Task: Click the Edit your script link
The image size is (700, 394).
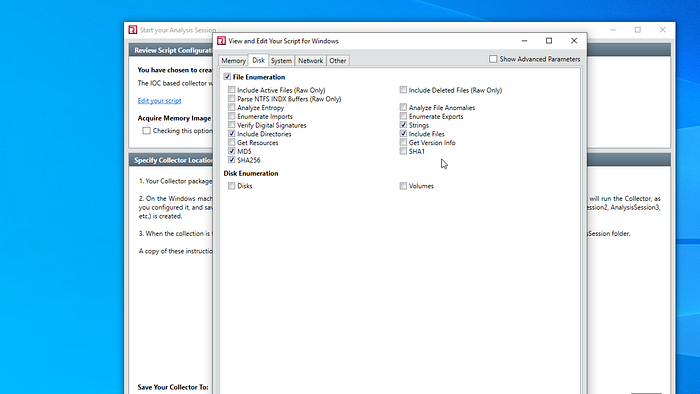Action: click(x=159, y=100)
